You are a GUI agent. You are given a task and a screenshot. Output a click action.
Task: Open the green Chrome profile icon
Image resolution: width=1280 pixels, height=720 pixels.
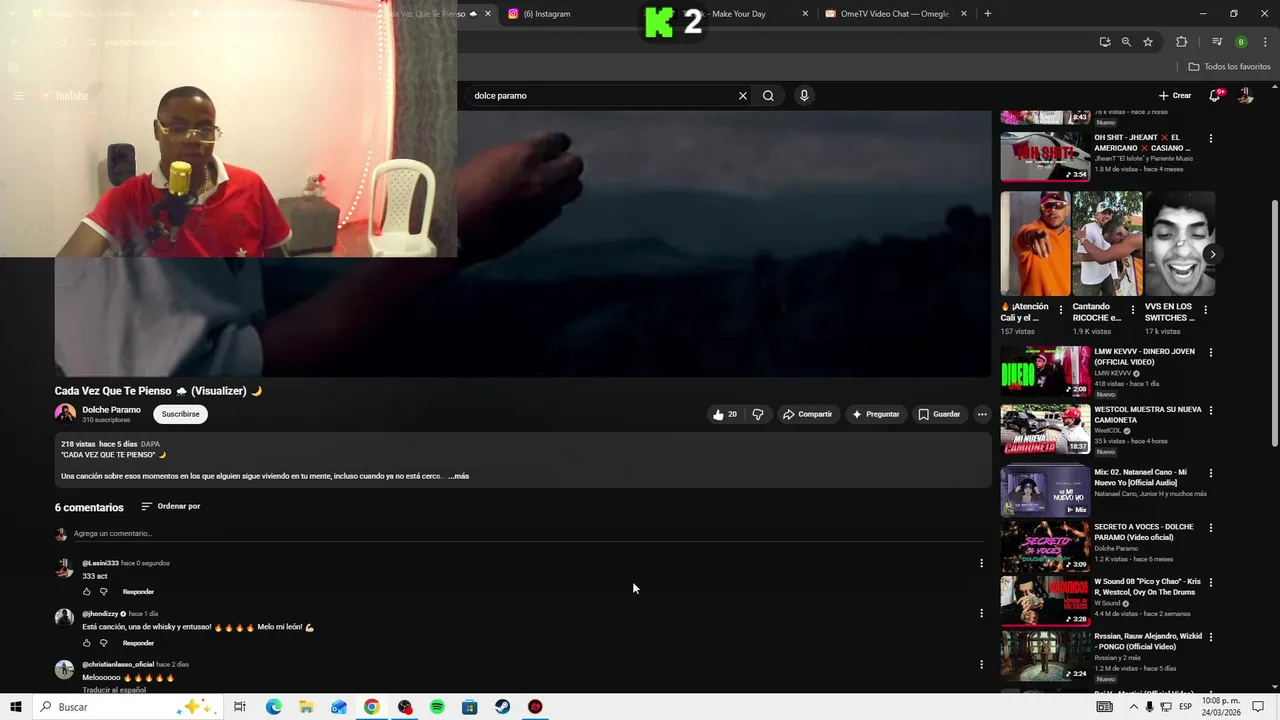click(x=1241, y=42)
